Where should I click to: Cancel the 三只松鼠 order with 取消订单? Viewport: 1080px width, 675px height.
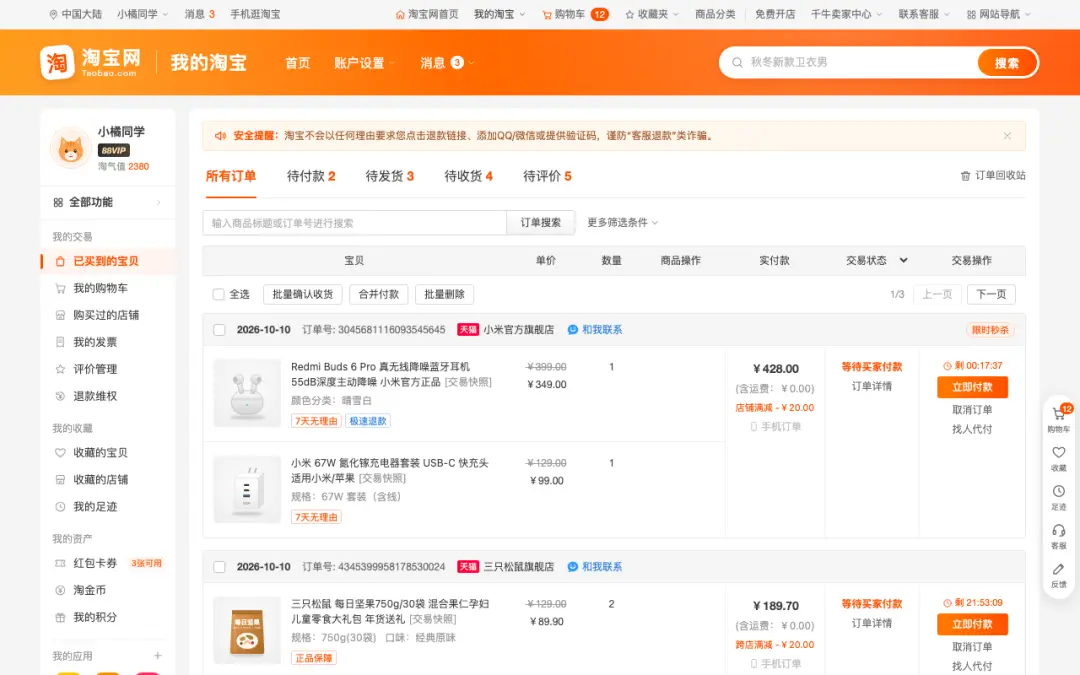point(972,647)
